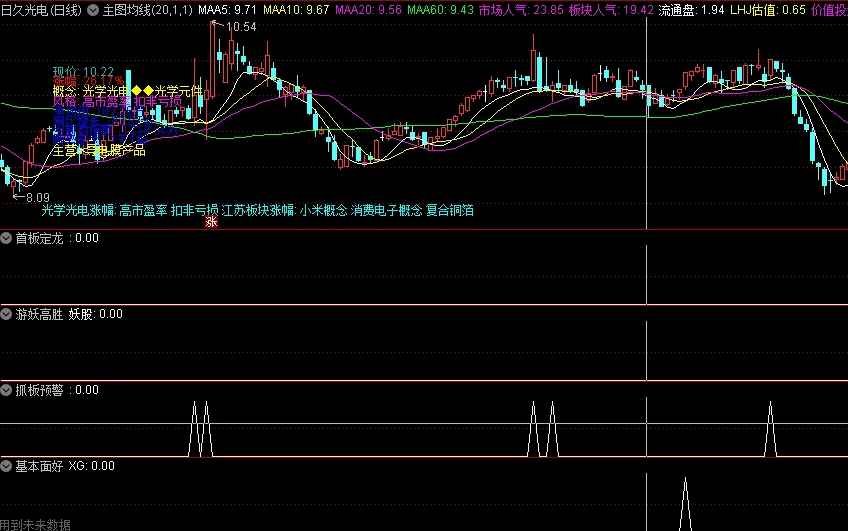Collapse the 基本面好 indicator panel arrow
The height and width of the screenshot is (531, 848).
(6, 466)
